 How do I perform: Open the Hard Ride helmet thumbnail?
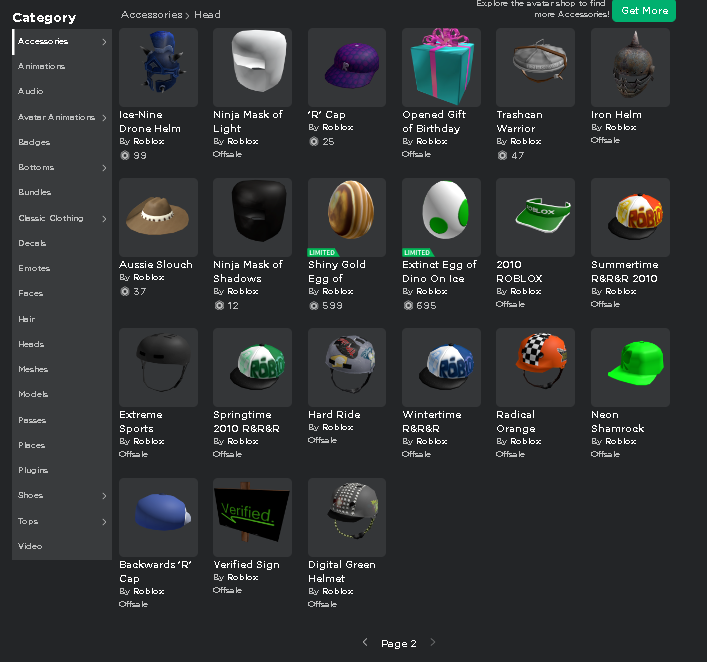[347, 368]
